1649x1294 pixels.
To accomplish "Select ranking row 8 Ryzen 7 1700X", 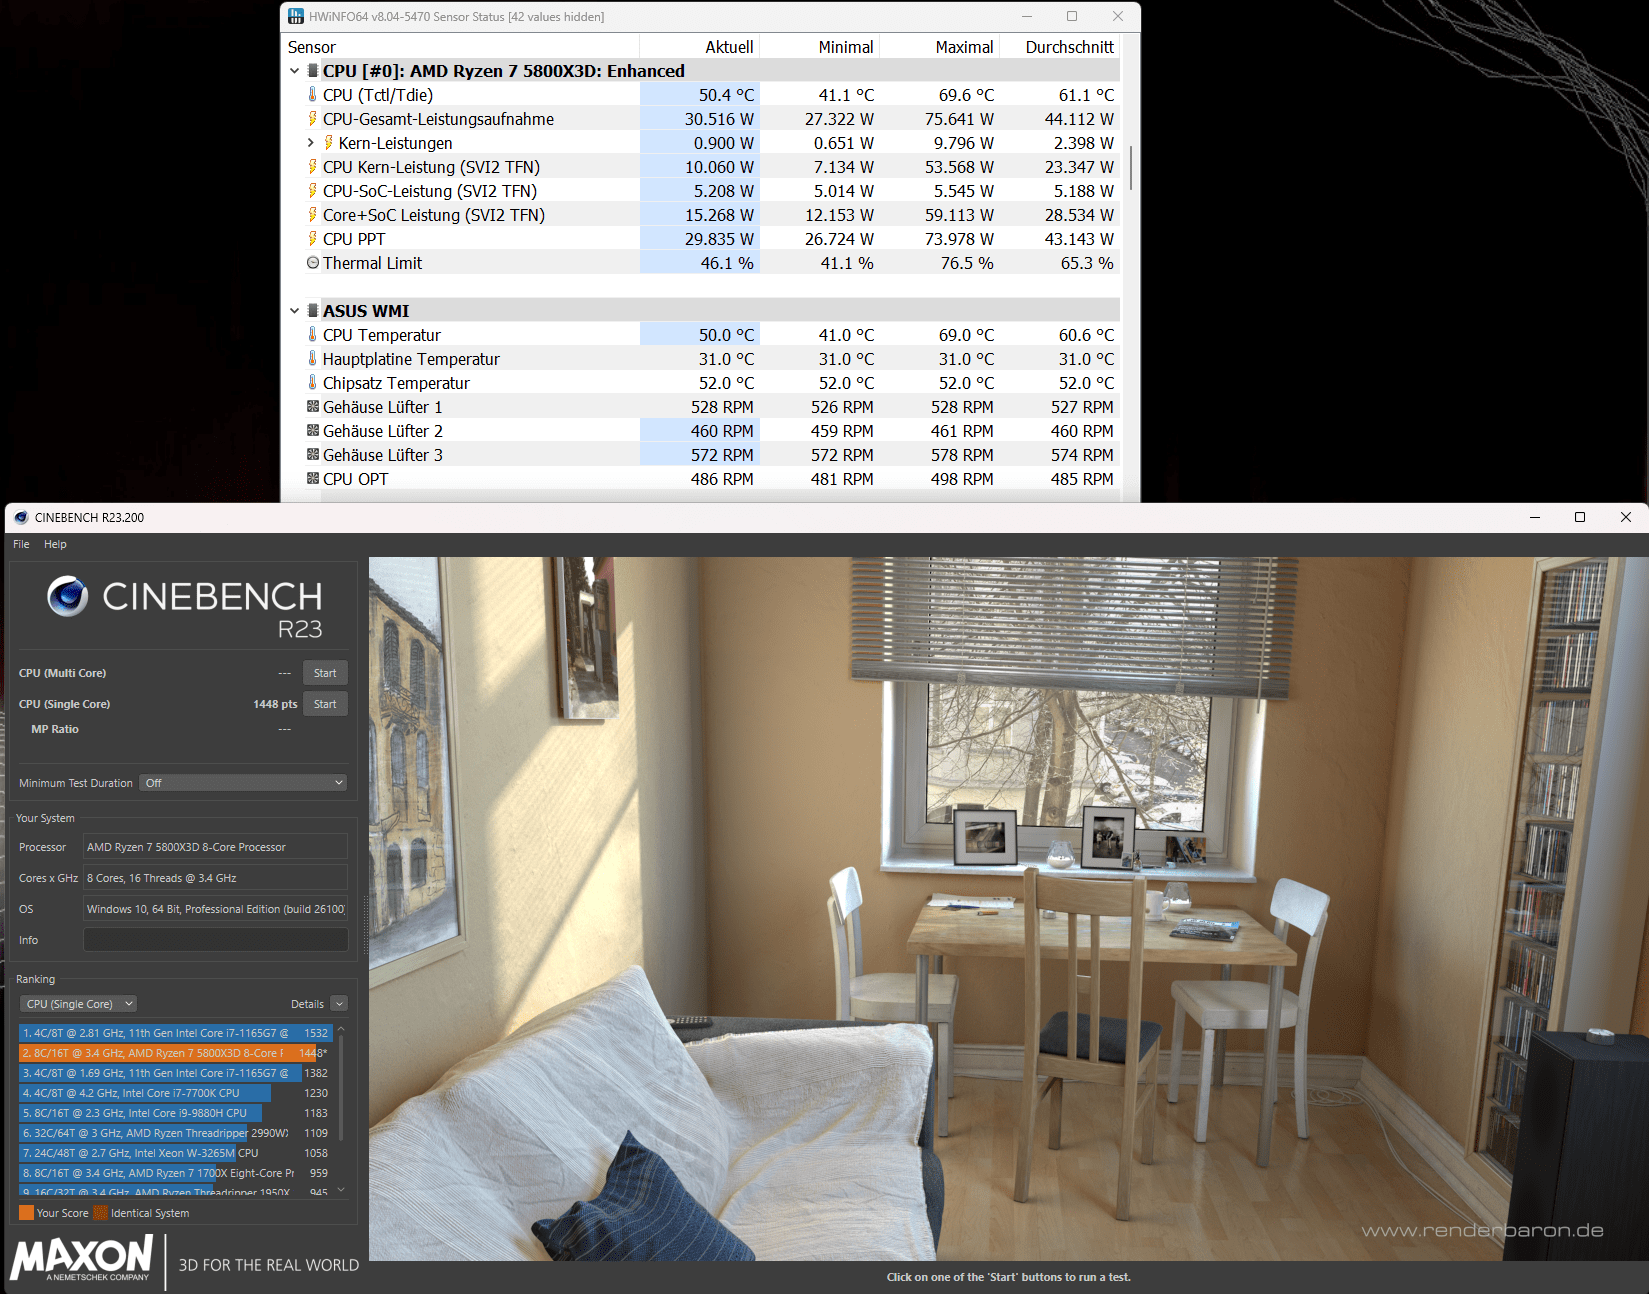I will (x=175, y=1173).
